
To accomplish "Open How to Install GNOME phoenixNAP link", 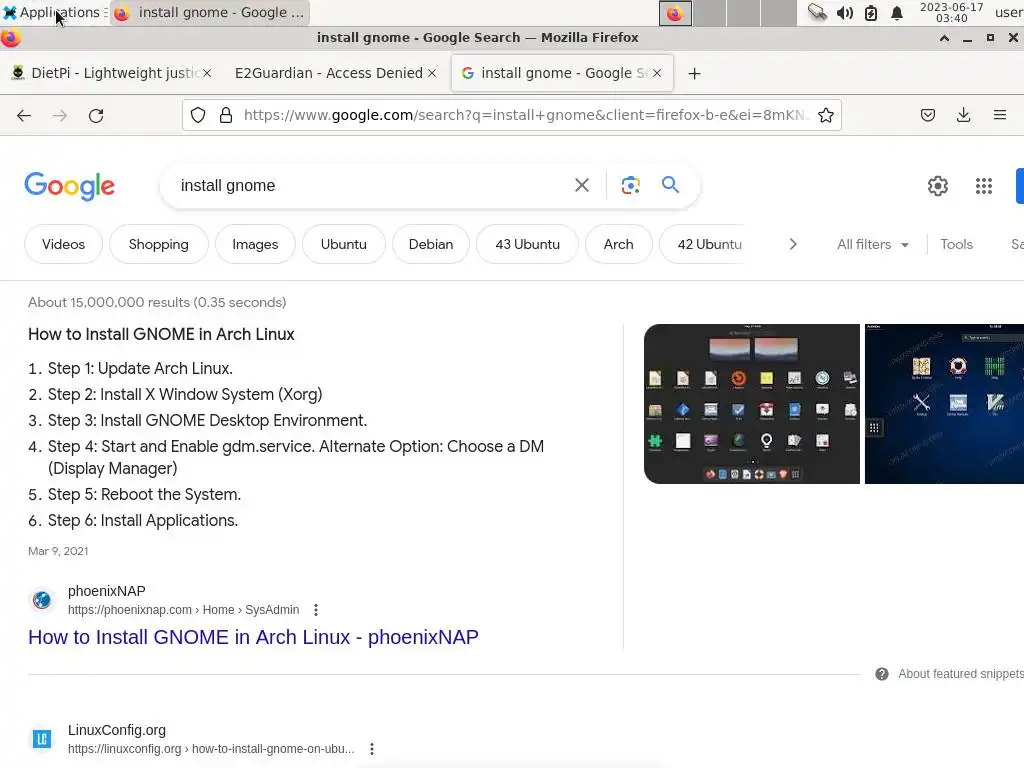I will click(x=253, y=637).
